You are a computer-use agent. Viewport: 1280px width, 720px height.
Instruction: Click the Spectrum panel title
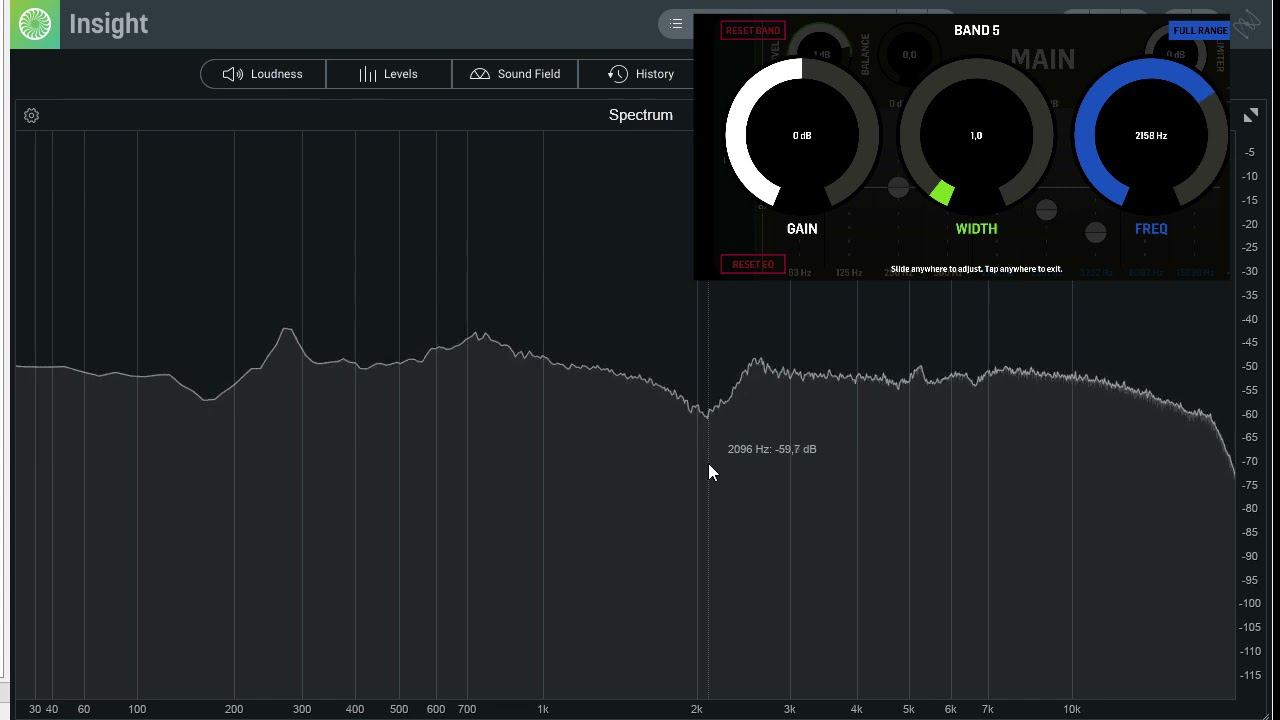point(641,115)
